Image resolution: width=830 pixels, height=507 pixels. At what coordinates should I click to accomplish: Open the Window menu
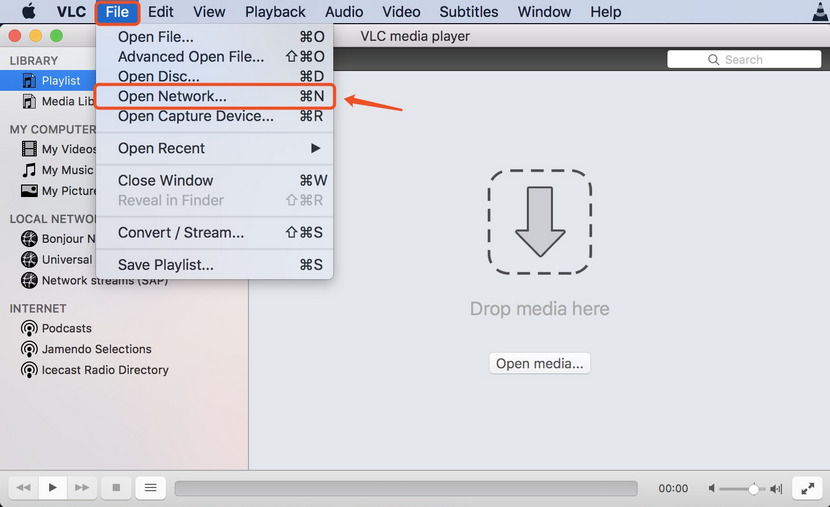(544, 12)
